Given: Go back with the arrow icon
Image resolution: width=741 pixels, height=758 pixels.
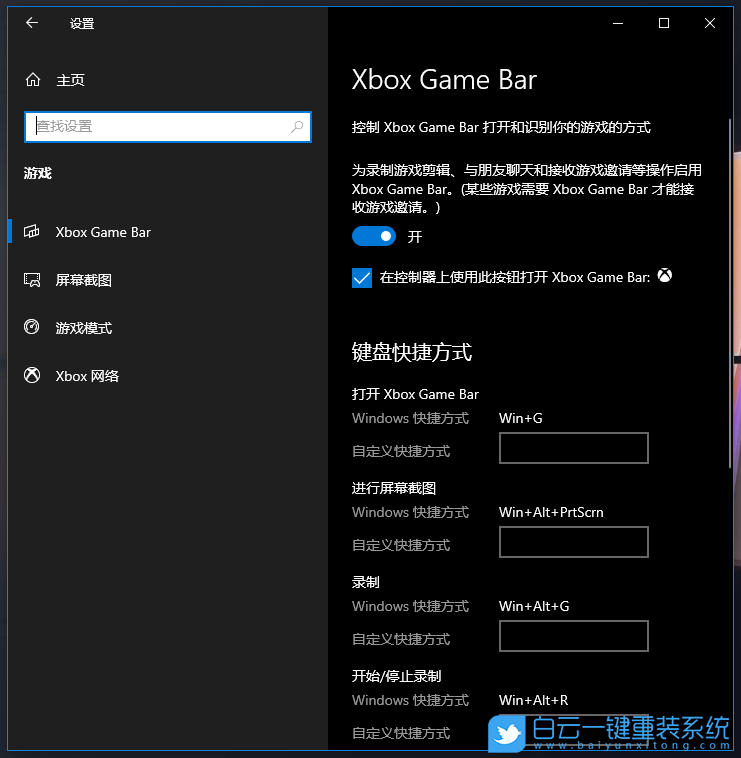Looking at the screenshot, I should pos(32,23).
